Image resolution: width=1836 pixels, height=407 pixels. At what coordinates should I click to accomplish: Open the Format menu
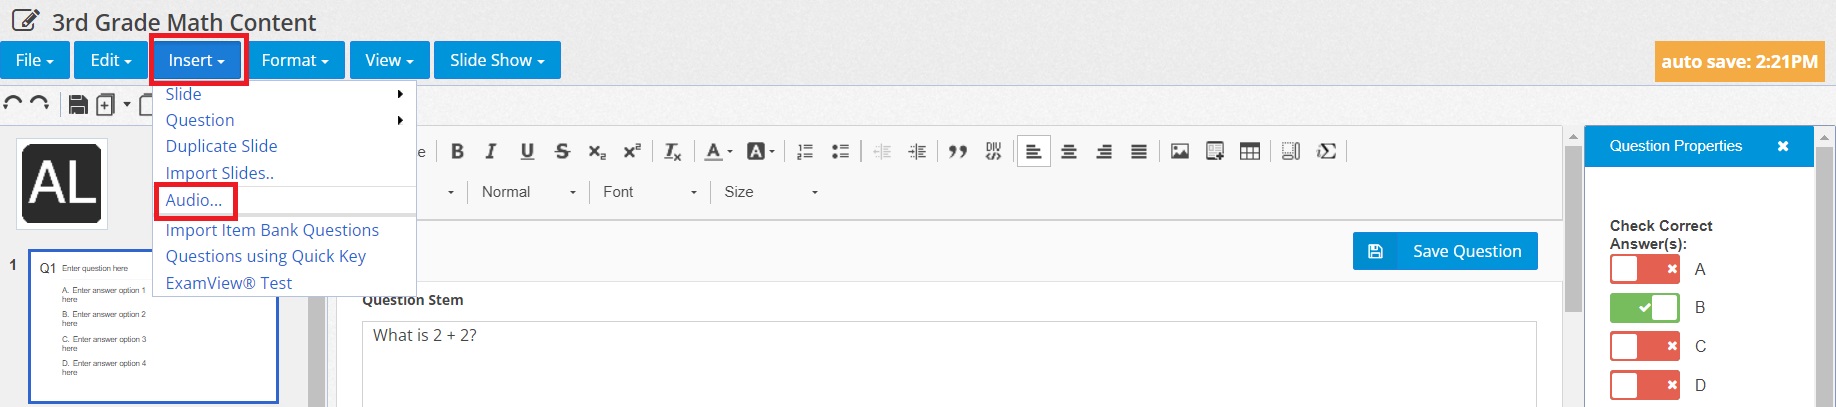click(x=295, y=60)
